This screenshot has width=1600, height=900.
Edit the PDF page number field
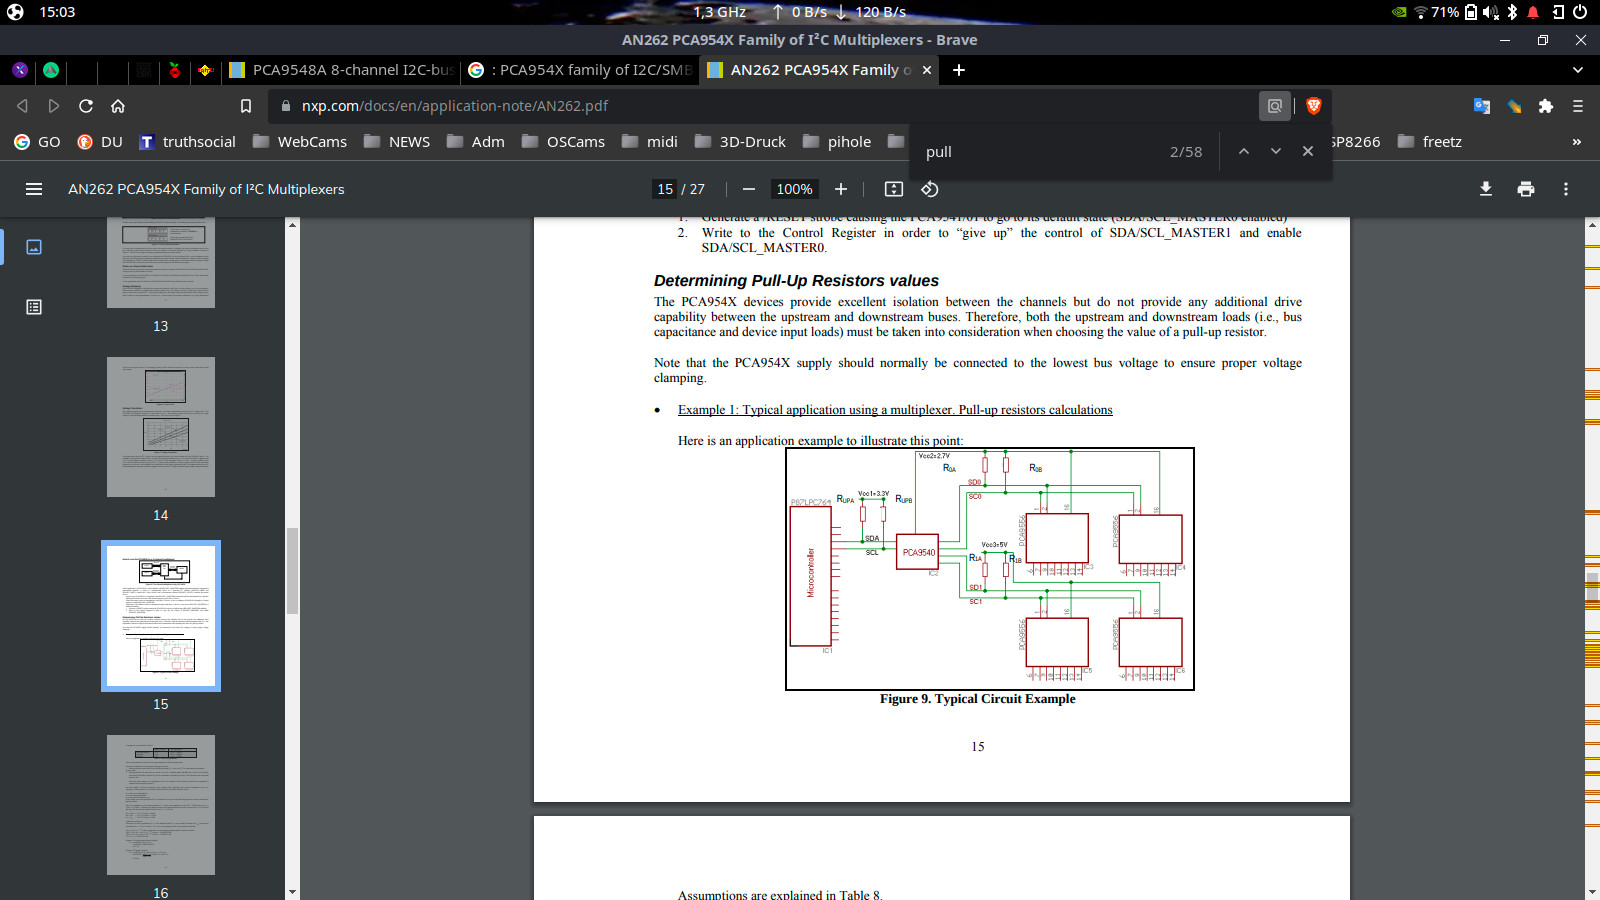click(x=665, y=189)
